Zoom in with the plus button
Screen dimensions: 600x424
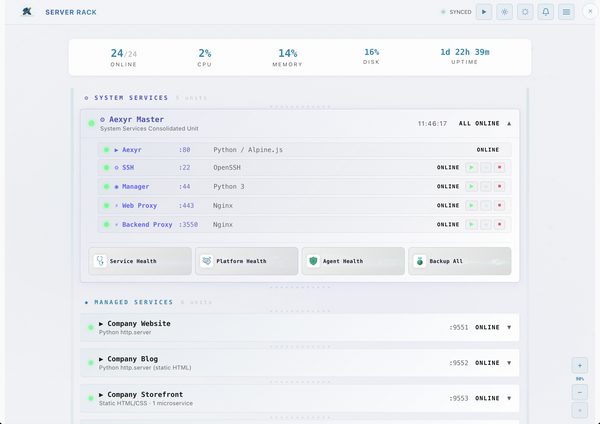(x=580, y=365)
